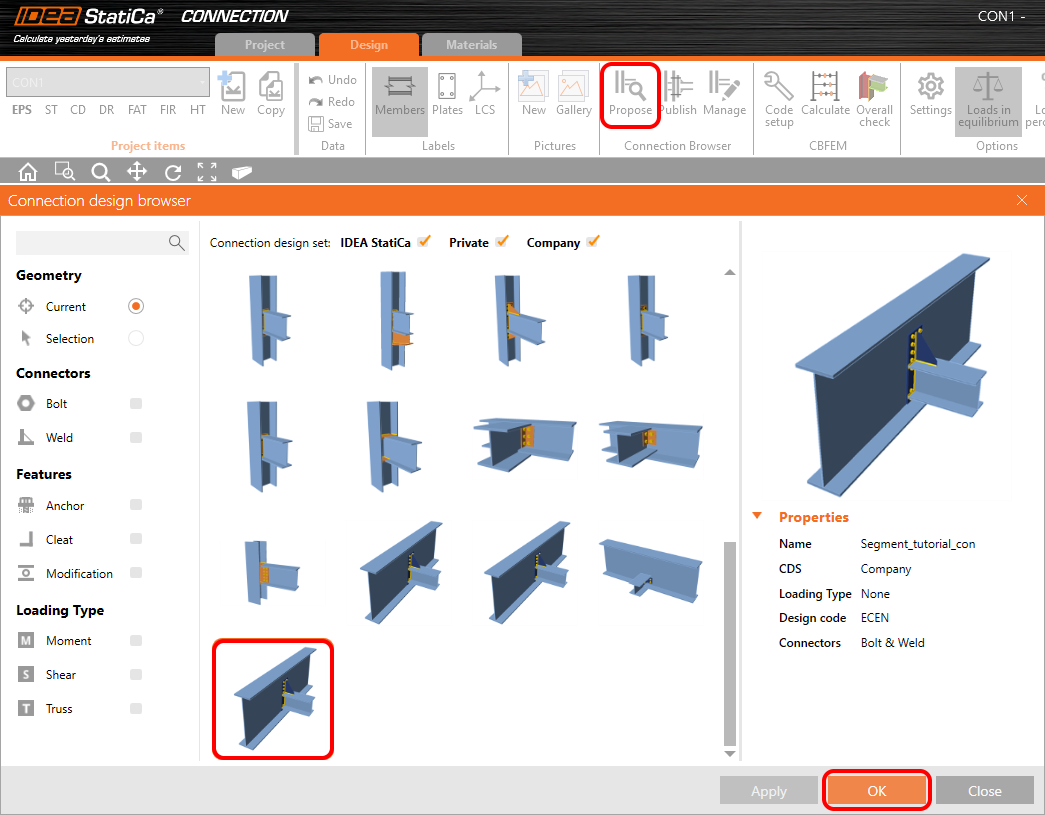The width and height of the screenshot is (1045, 815).
Task: Save the project data
Action: pyautogui.click(x=331, y=124)
